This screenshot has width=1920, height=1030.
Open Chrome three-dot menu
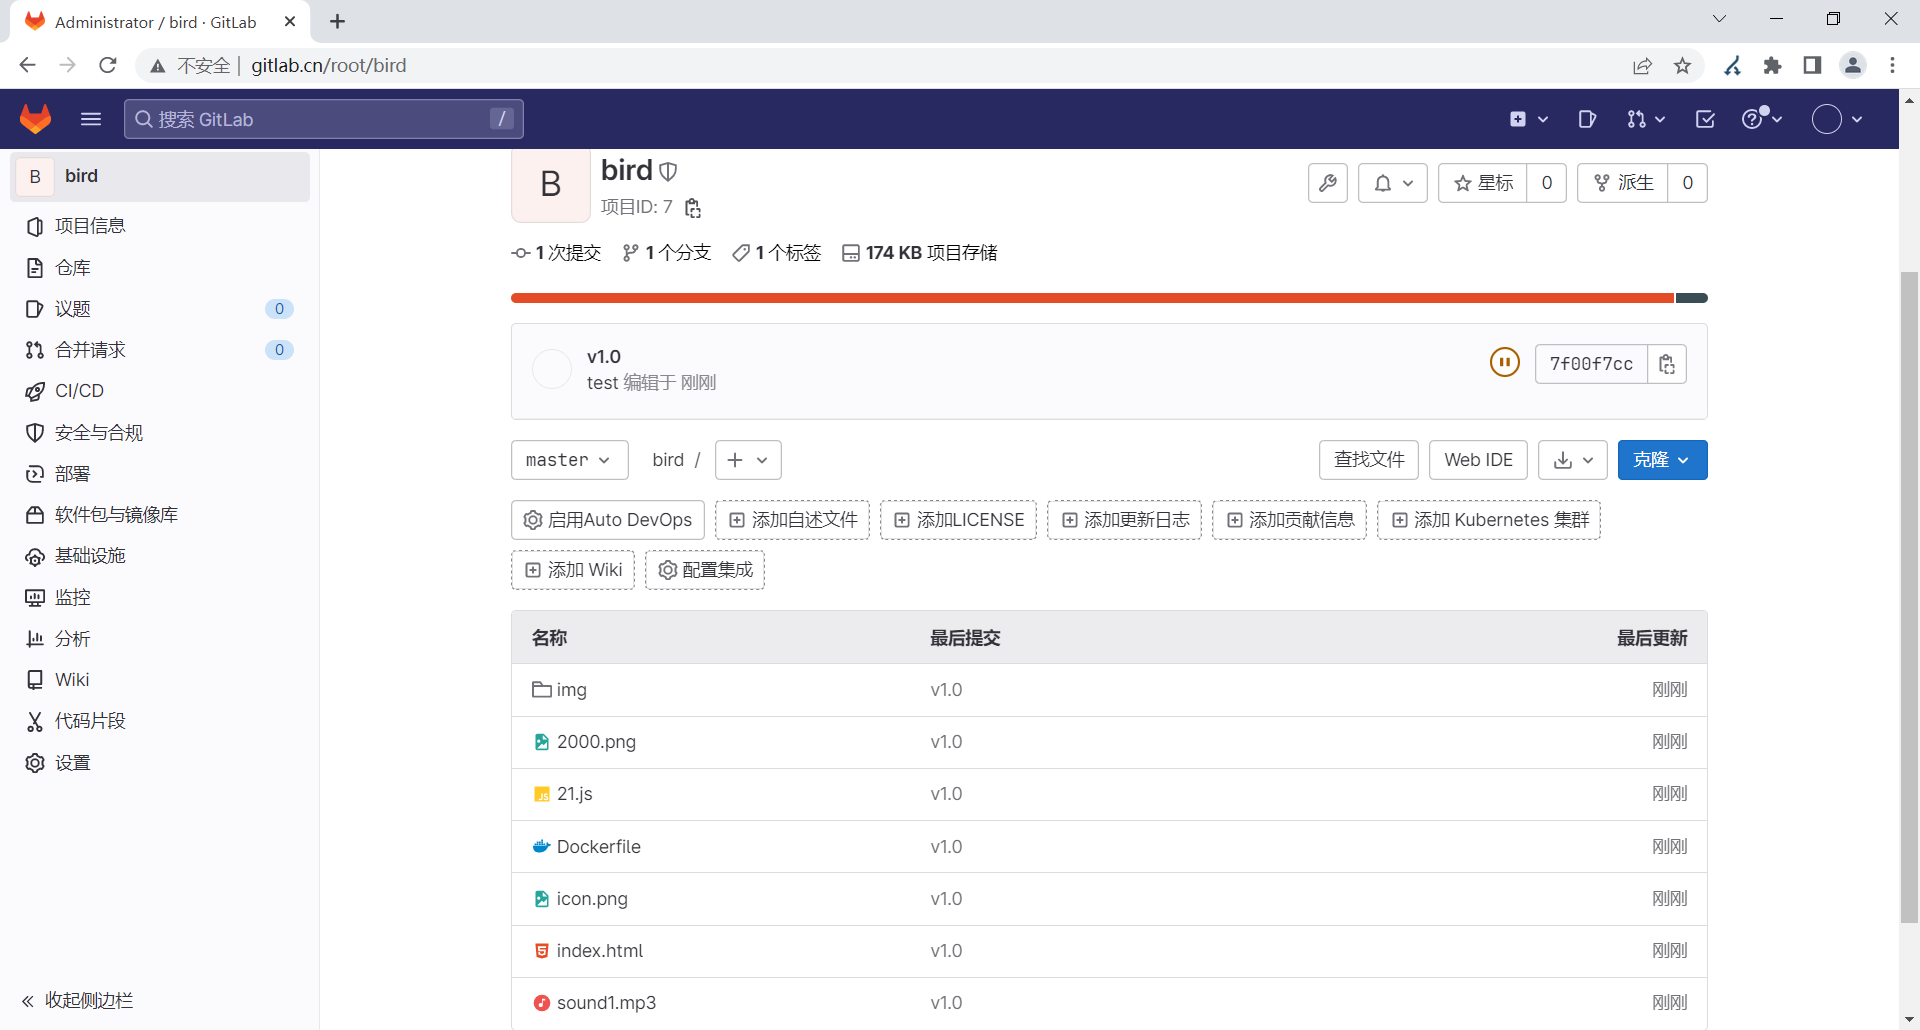(x=1892, y=65)
